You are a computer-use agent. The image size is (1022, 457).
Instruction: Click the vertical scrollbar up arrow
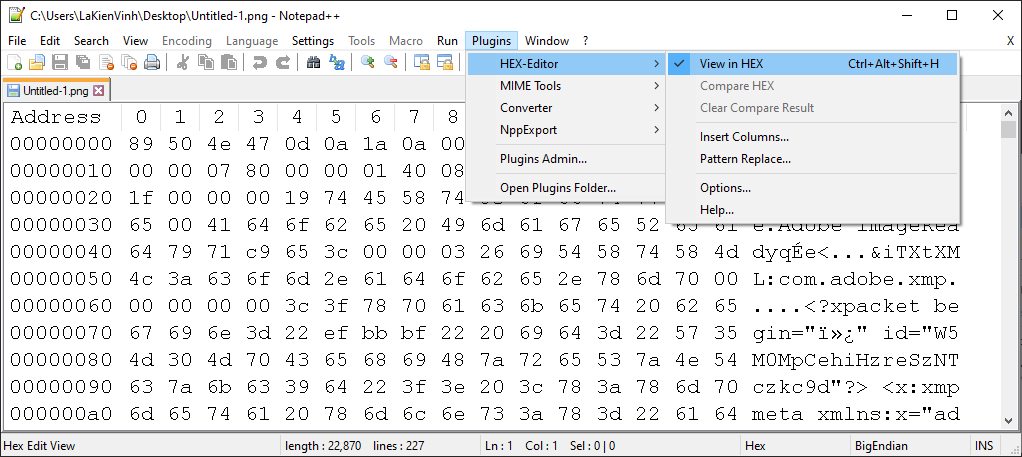[1008, 111]
